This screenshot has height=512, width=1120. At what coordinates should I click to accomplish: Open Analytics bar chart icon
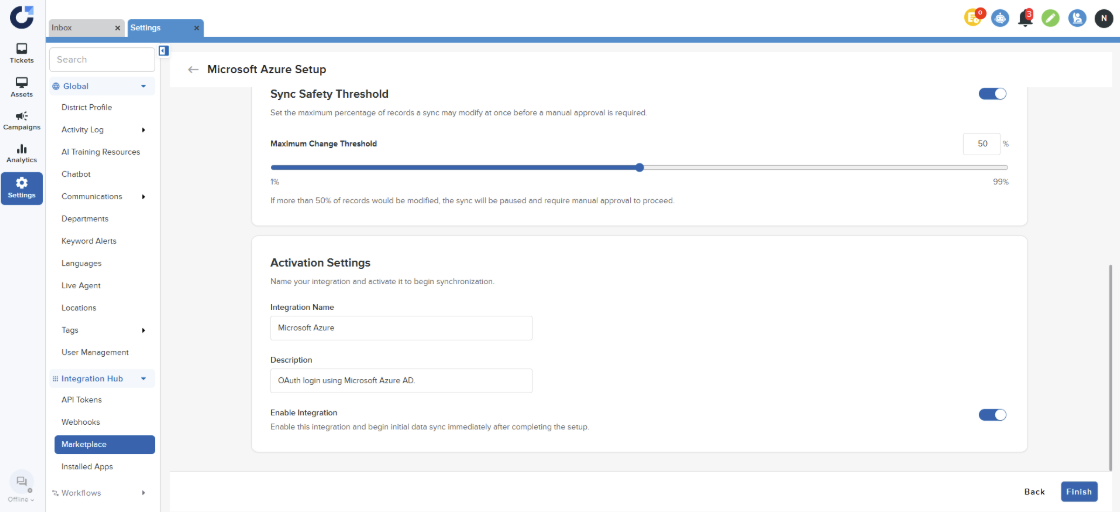(x=21, y=153)
